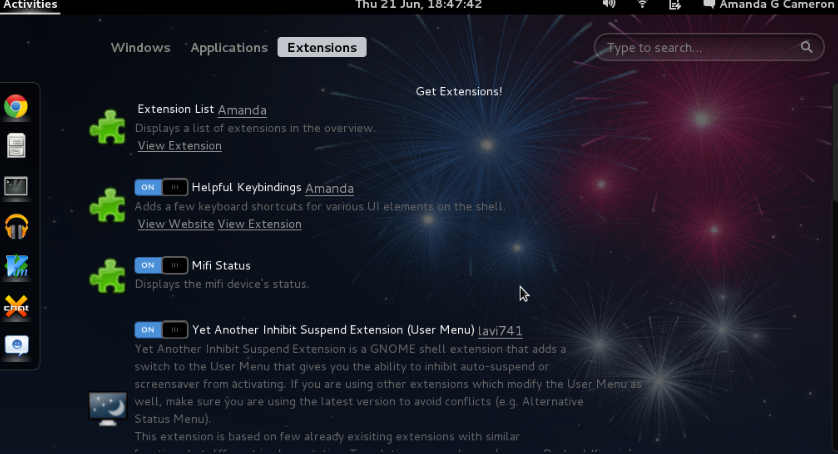Click the Activities button
The height and width of the screenshot is (454, 838).
30,5
